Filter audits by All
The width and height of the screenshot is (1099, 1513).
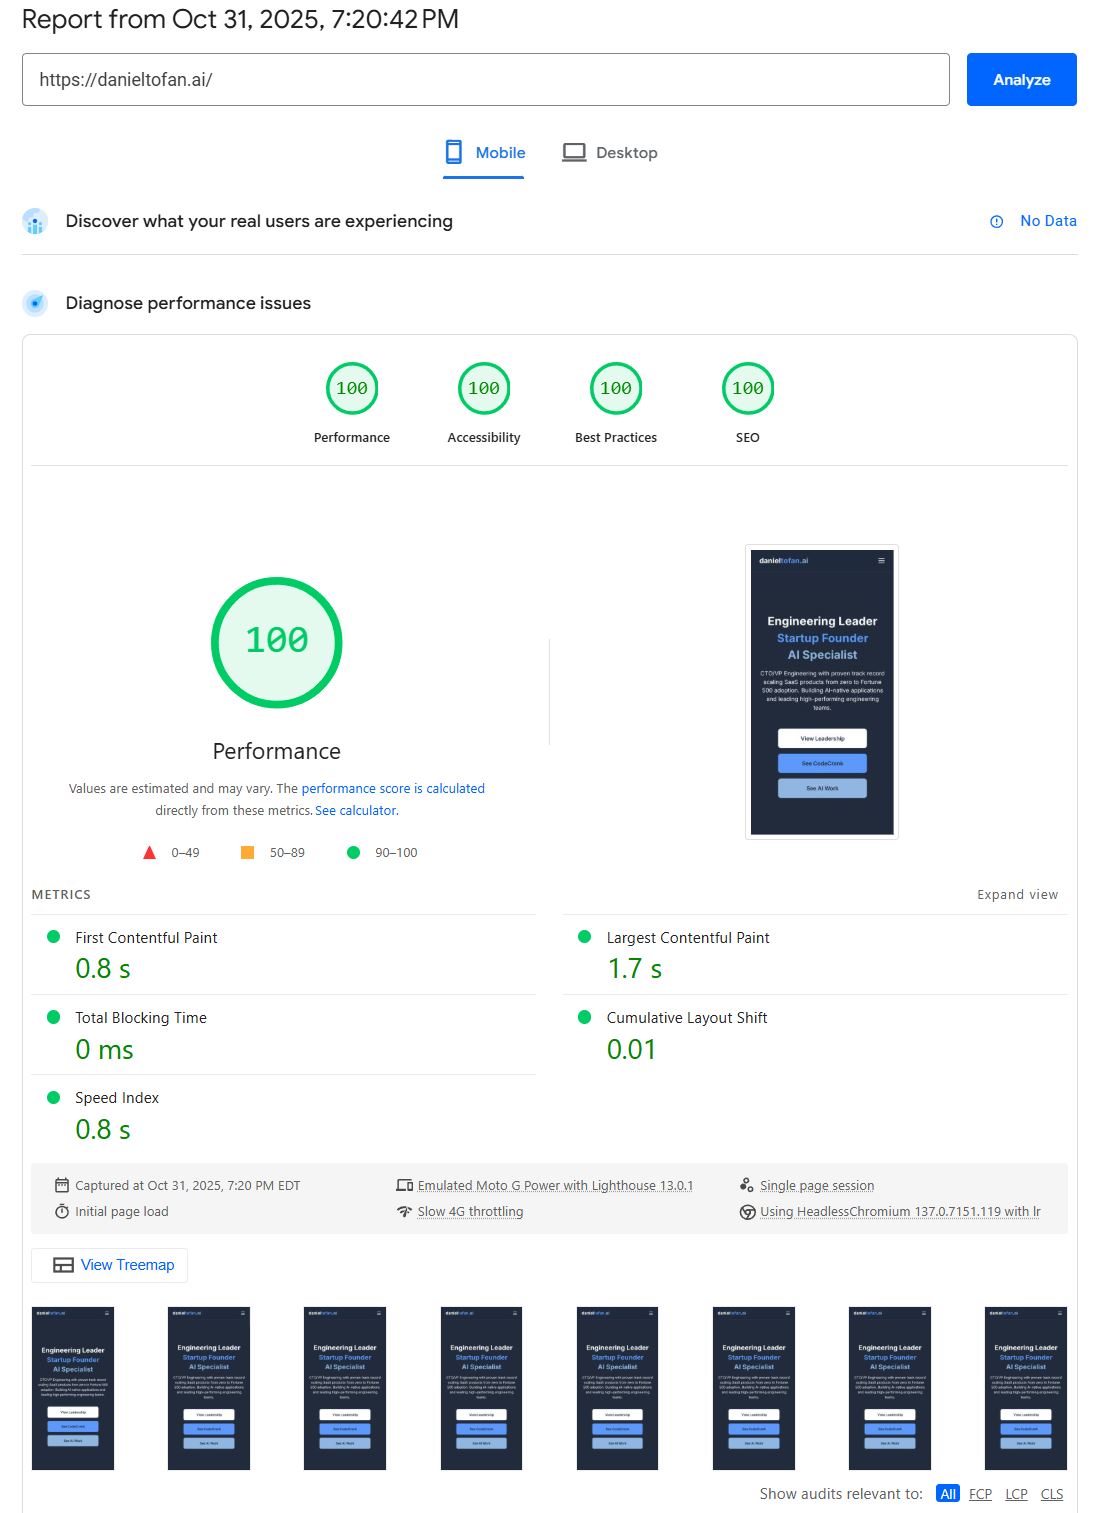[x=947, y=1494]
